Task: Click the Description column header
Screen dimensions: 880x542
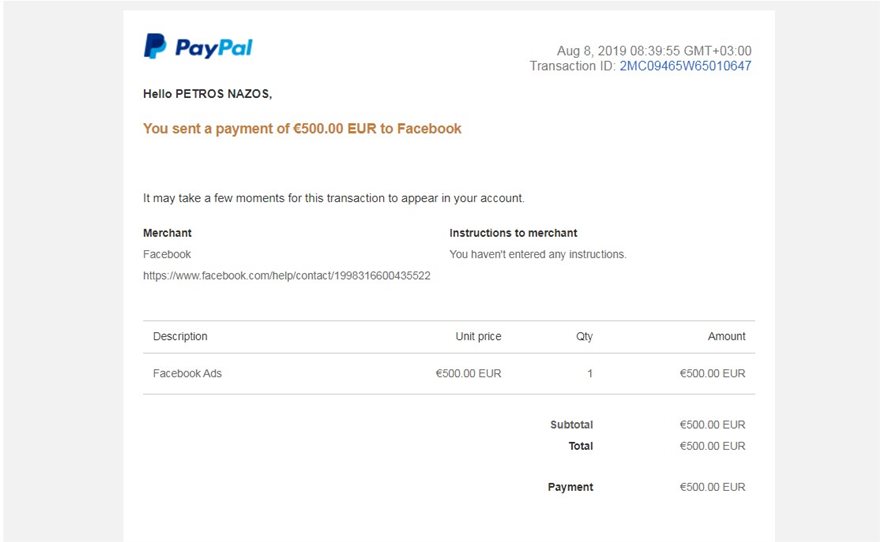Action: click(x=180, y=337)
